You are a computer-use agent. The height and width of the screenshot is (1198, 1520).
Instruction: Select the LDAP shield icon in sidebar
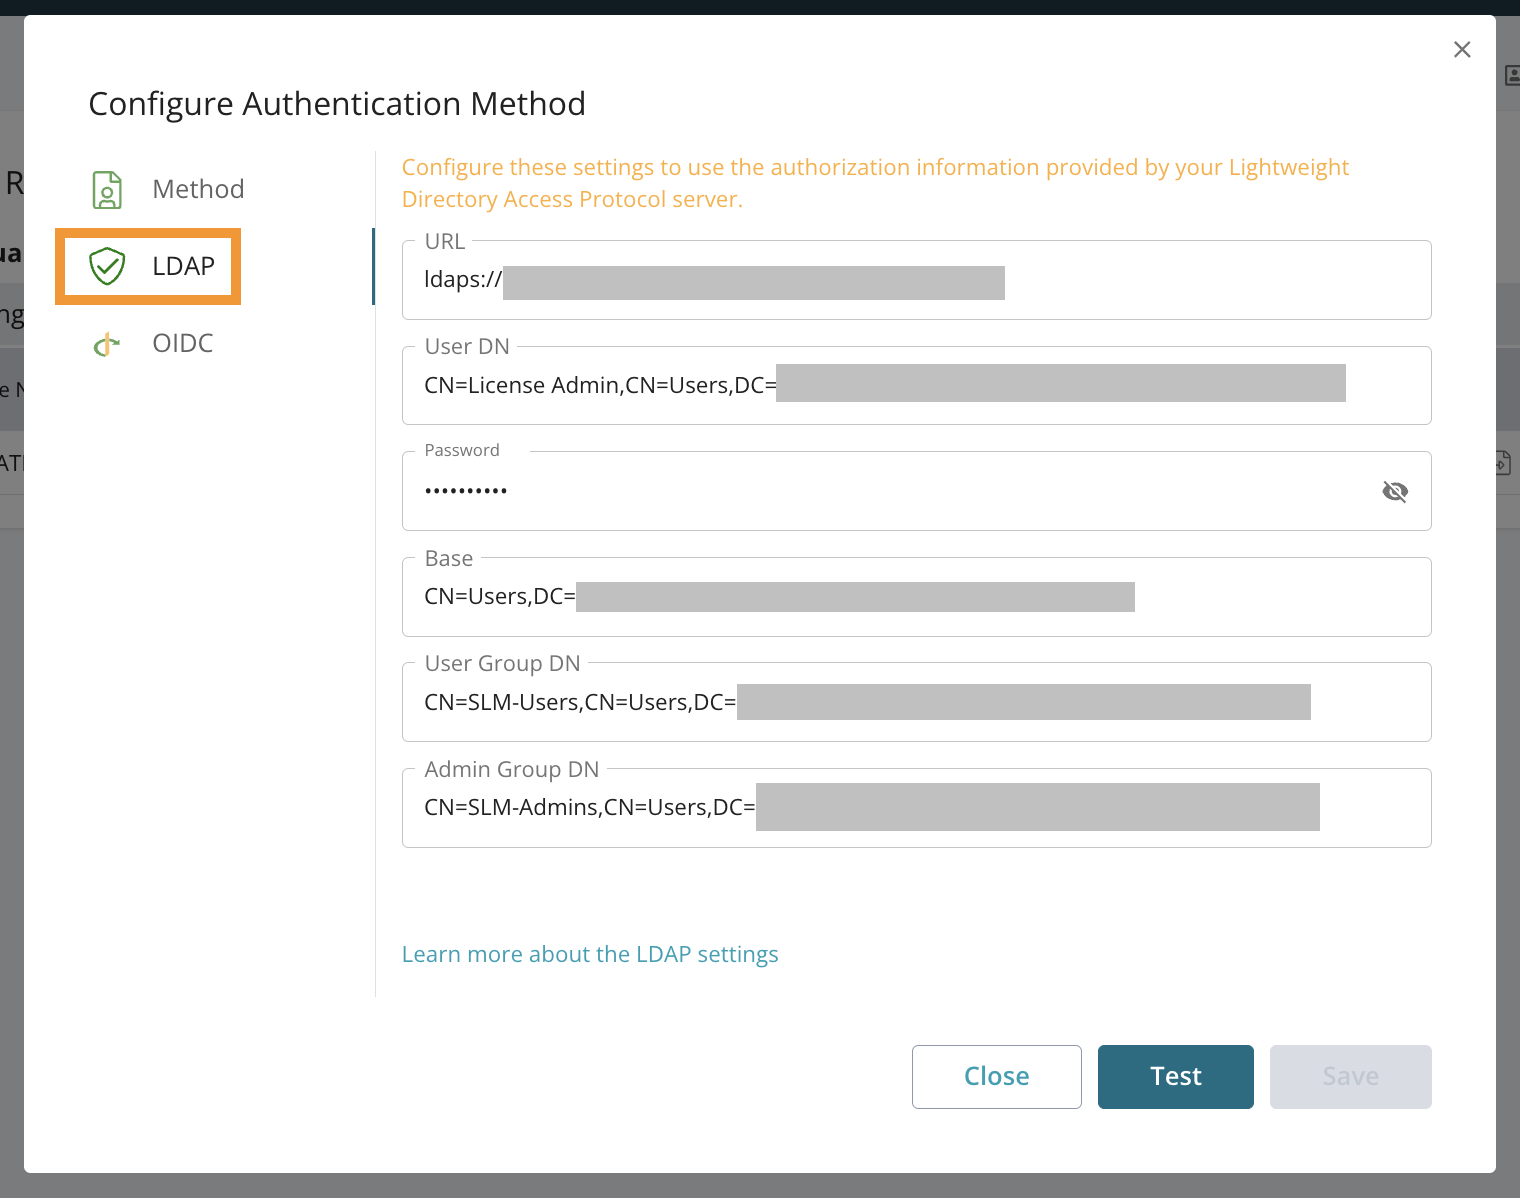point(107,266)
